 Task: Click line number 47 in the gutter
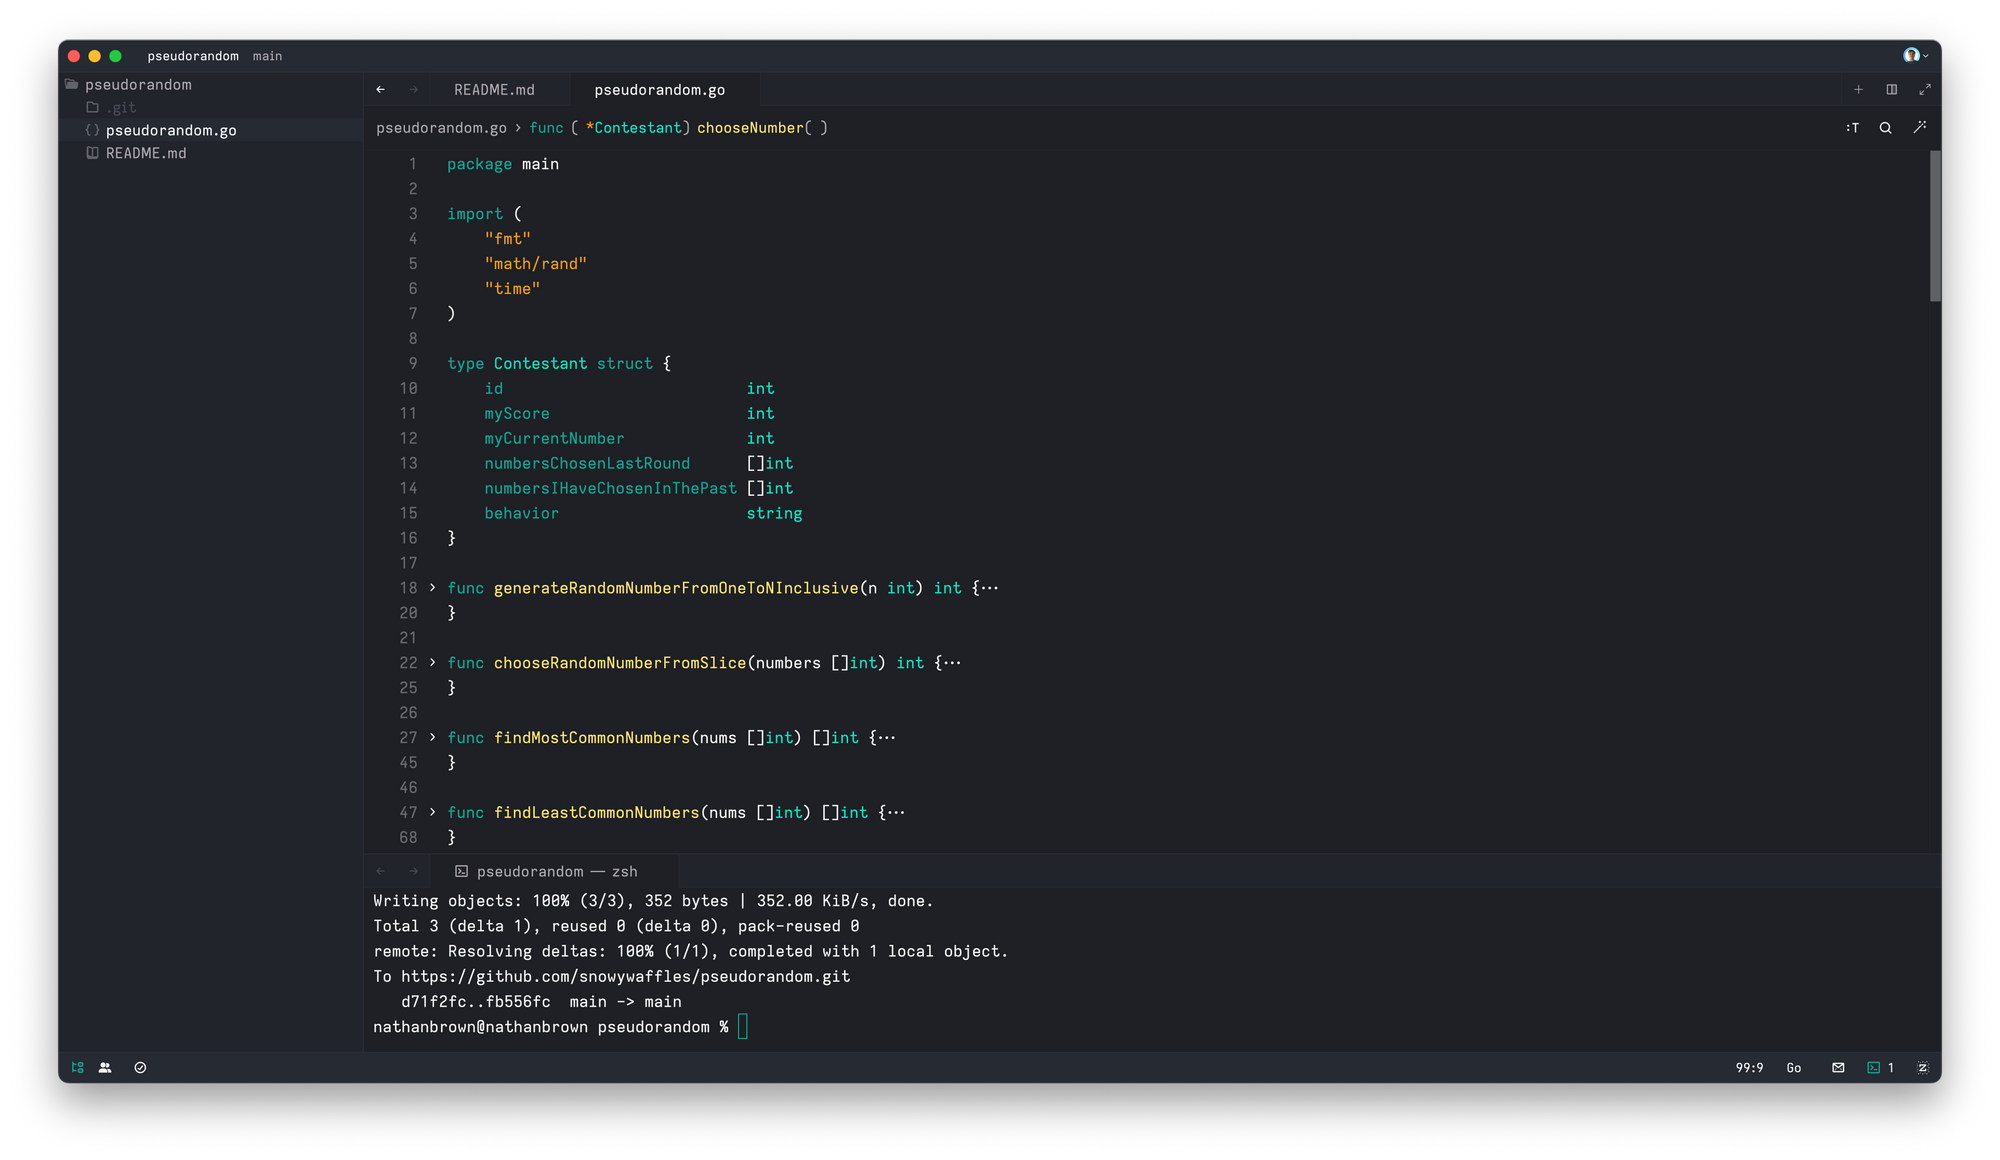coord(408,813)
